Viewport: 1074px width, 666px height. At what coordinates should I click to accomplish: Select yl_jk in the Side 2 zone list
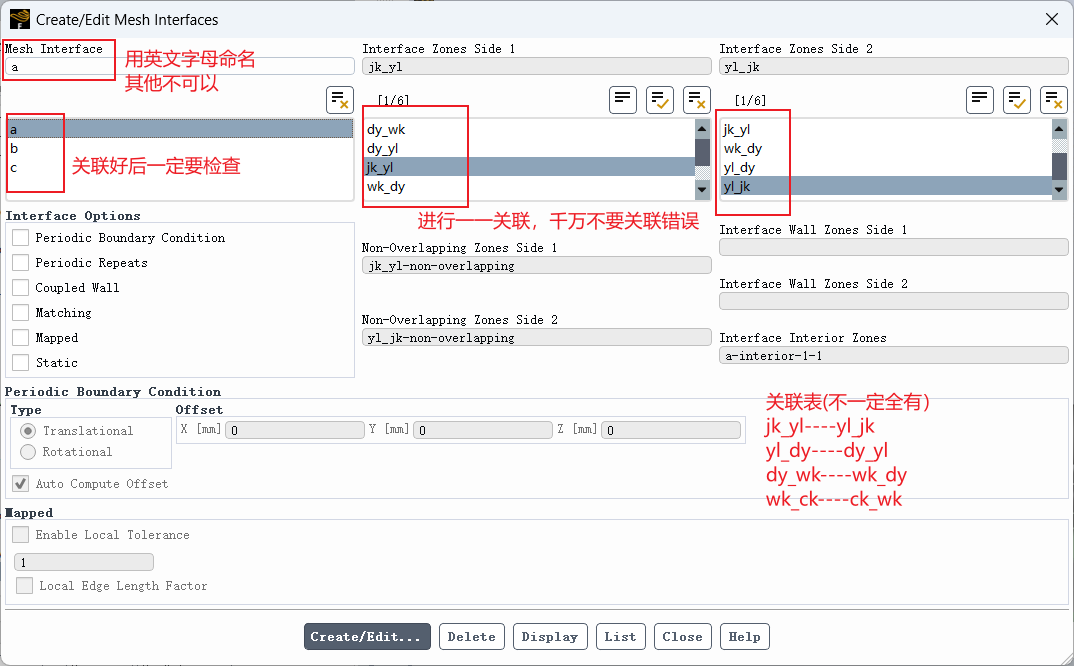point(886,186)
